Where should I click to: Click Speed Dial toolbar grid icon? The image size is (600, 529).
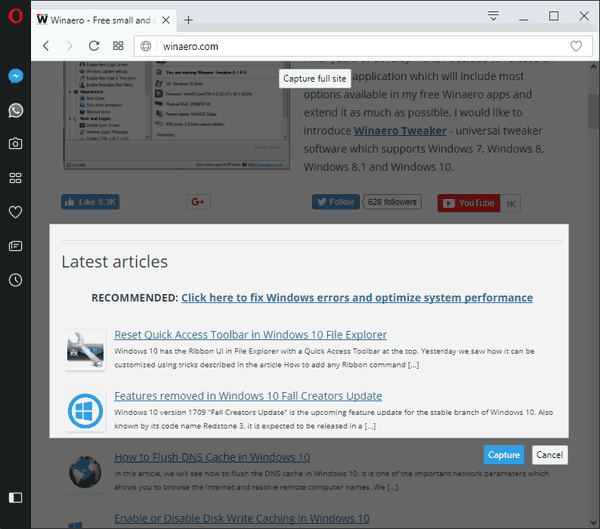[118, 46]
